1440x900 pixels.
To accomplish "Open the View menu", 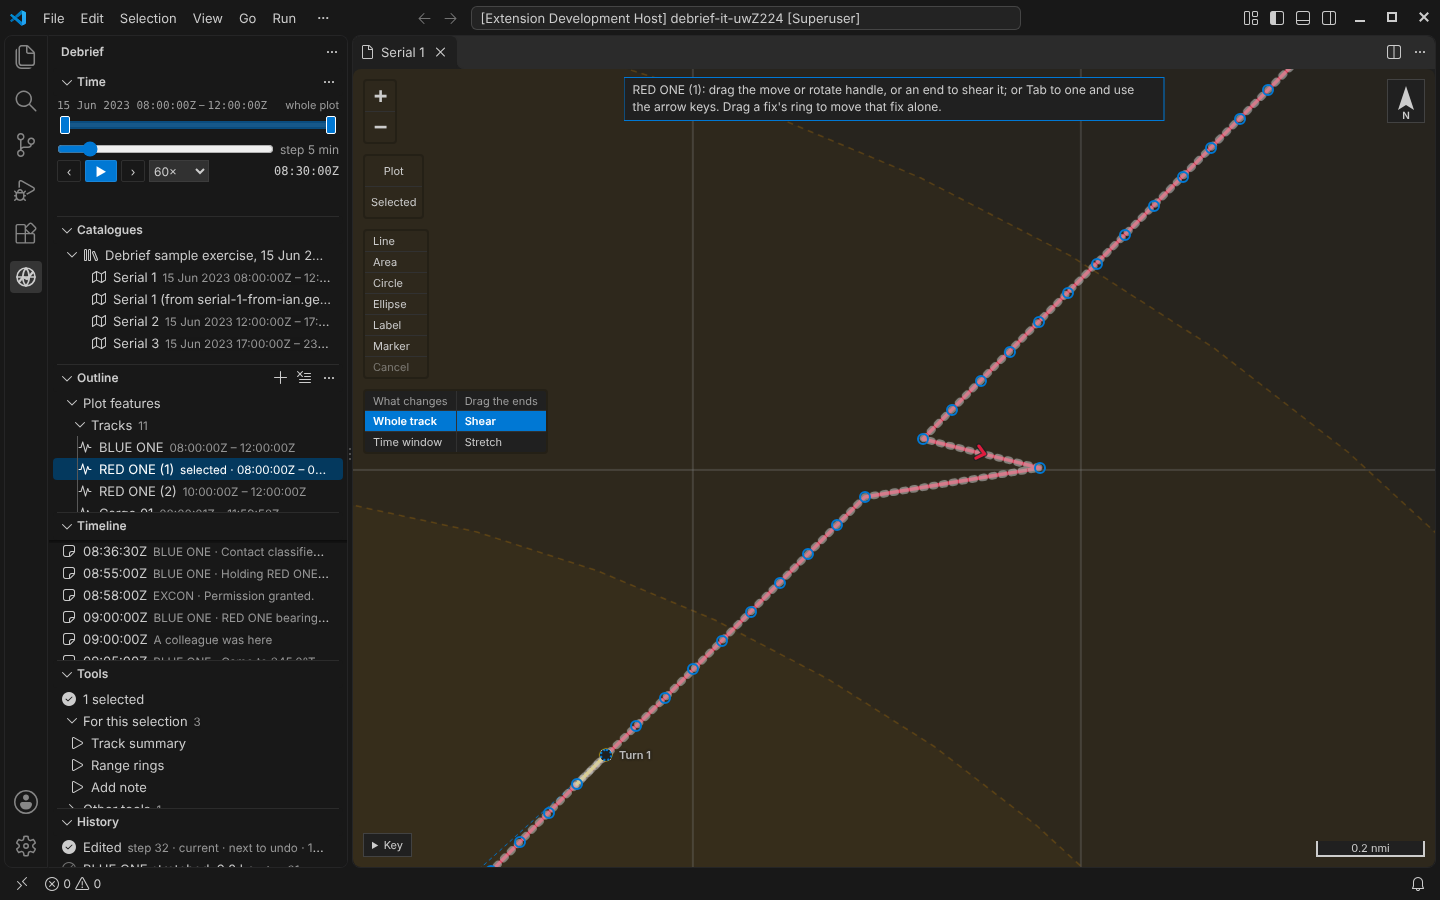I will tap(208, 18).
